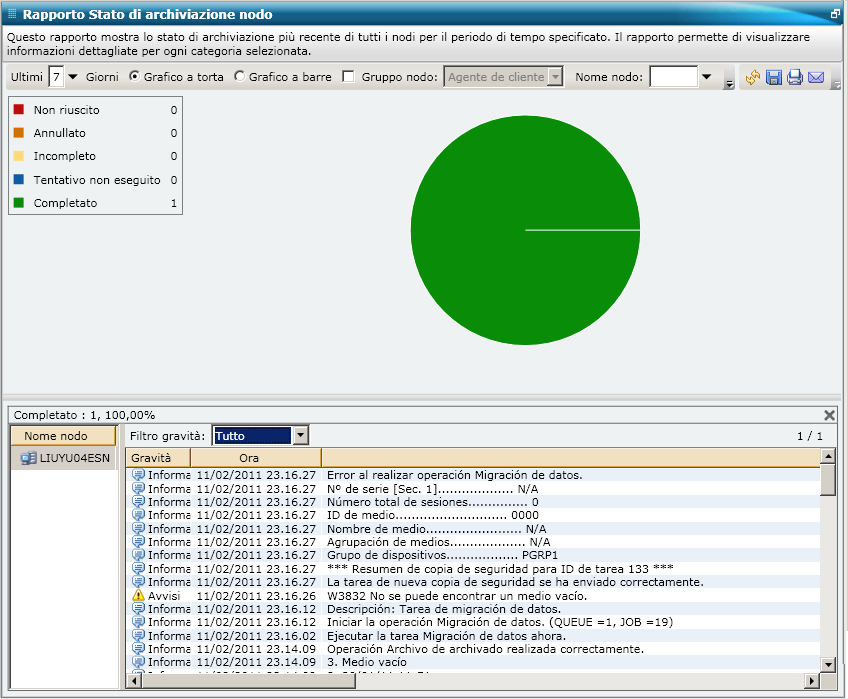The height and width of the screenshot is (699, 848).
Task: Click the report title grid icon
Action: pos(12,13)
